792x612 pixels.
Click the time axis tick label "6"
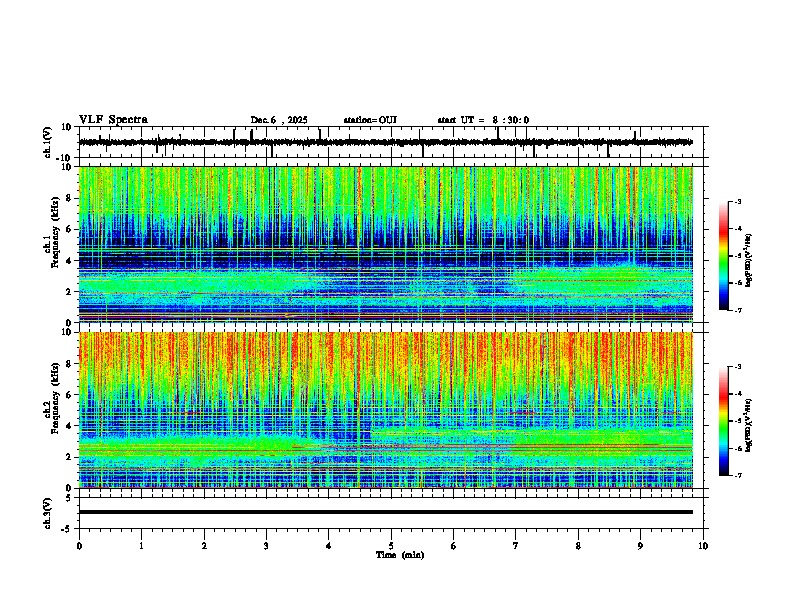click(x=454, y=546)
